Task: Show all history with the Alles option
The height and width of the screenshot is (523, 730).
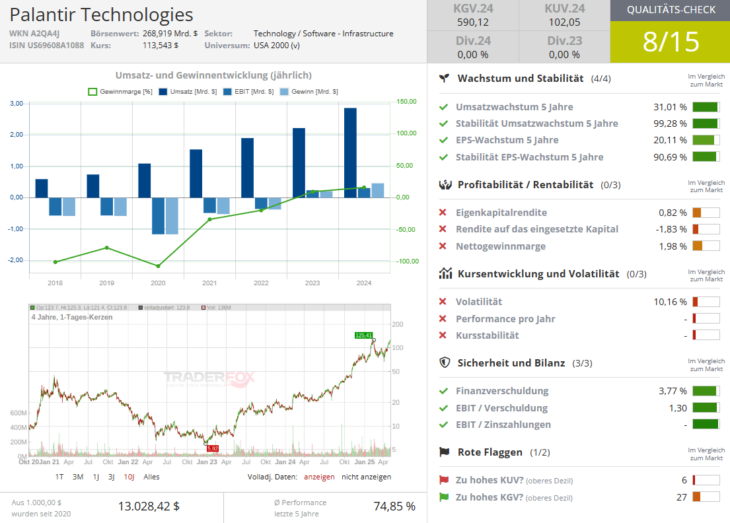Action: click(x=151, y=477)
